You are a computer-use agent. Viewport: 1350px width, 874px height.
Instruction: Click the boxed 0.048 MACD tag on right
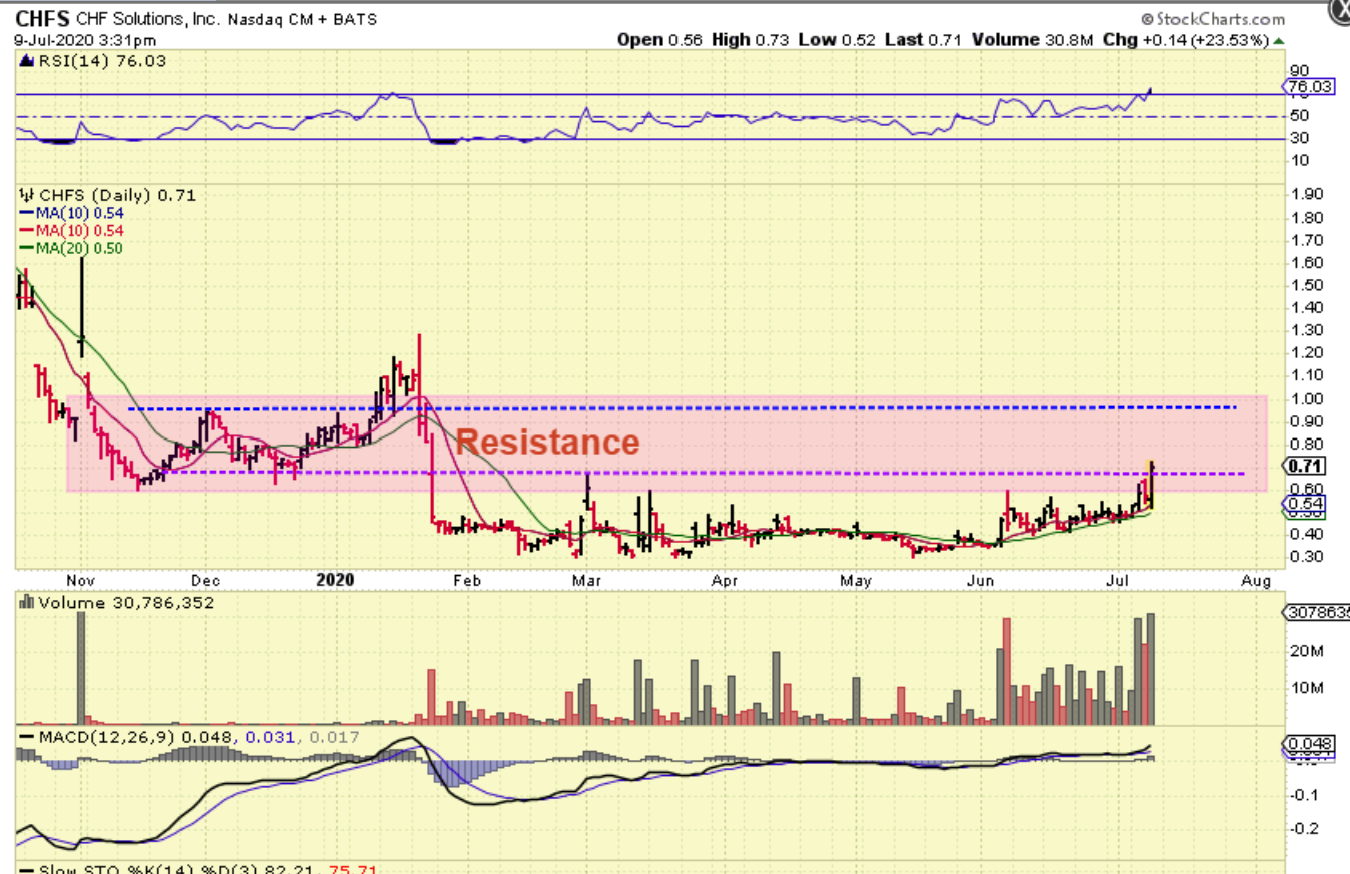(1308, 745)
